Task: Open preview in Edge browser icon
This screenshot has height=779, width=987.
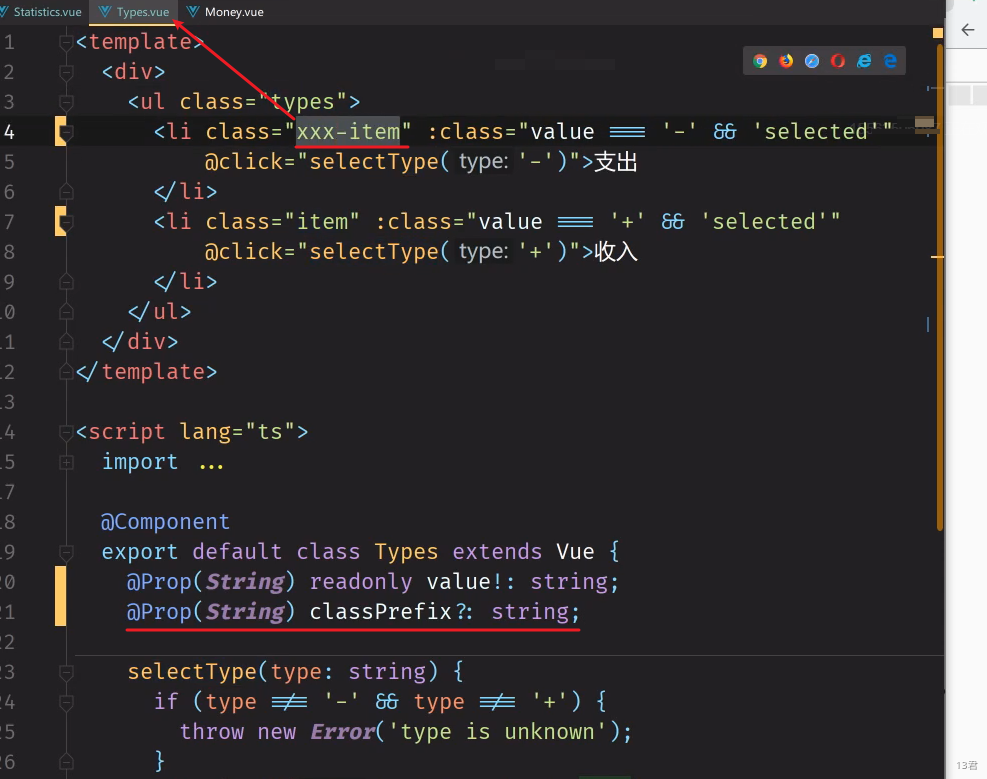Action: (x=890, y=61)
